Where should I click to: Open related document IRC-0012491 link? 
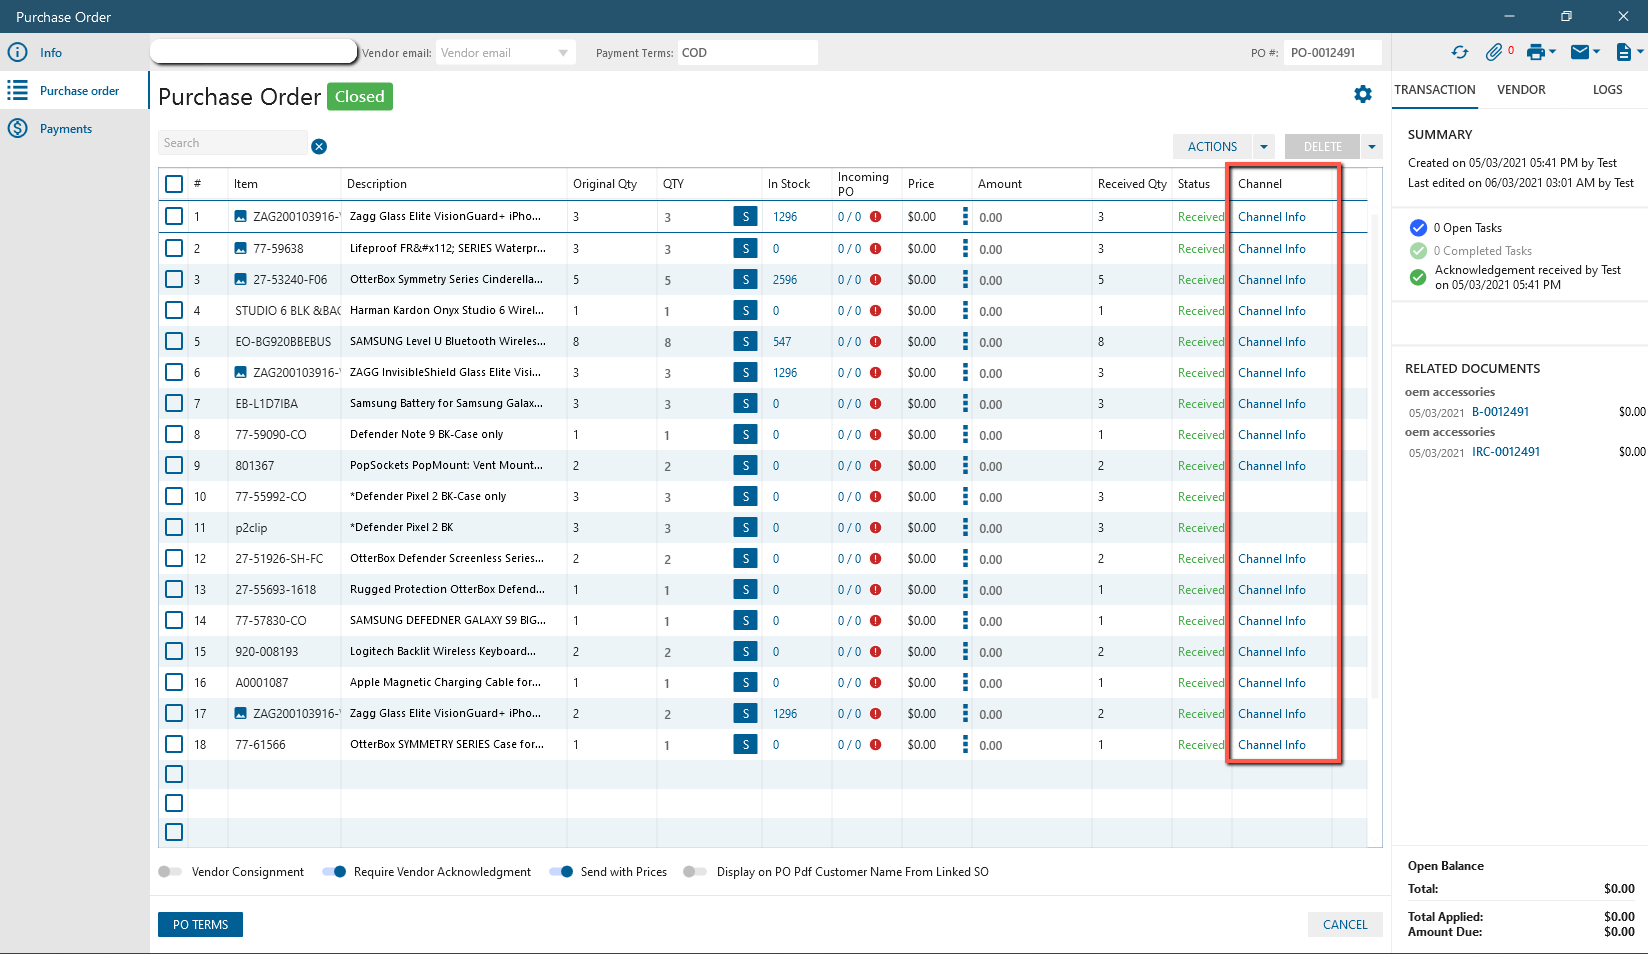click(1505, 452)
